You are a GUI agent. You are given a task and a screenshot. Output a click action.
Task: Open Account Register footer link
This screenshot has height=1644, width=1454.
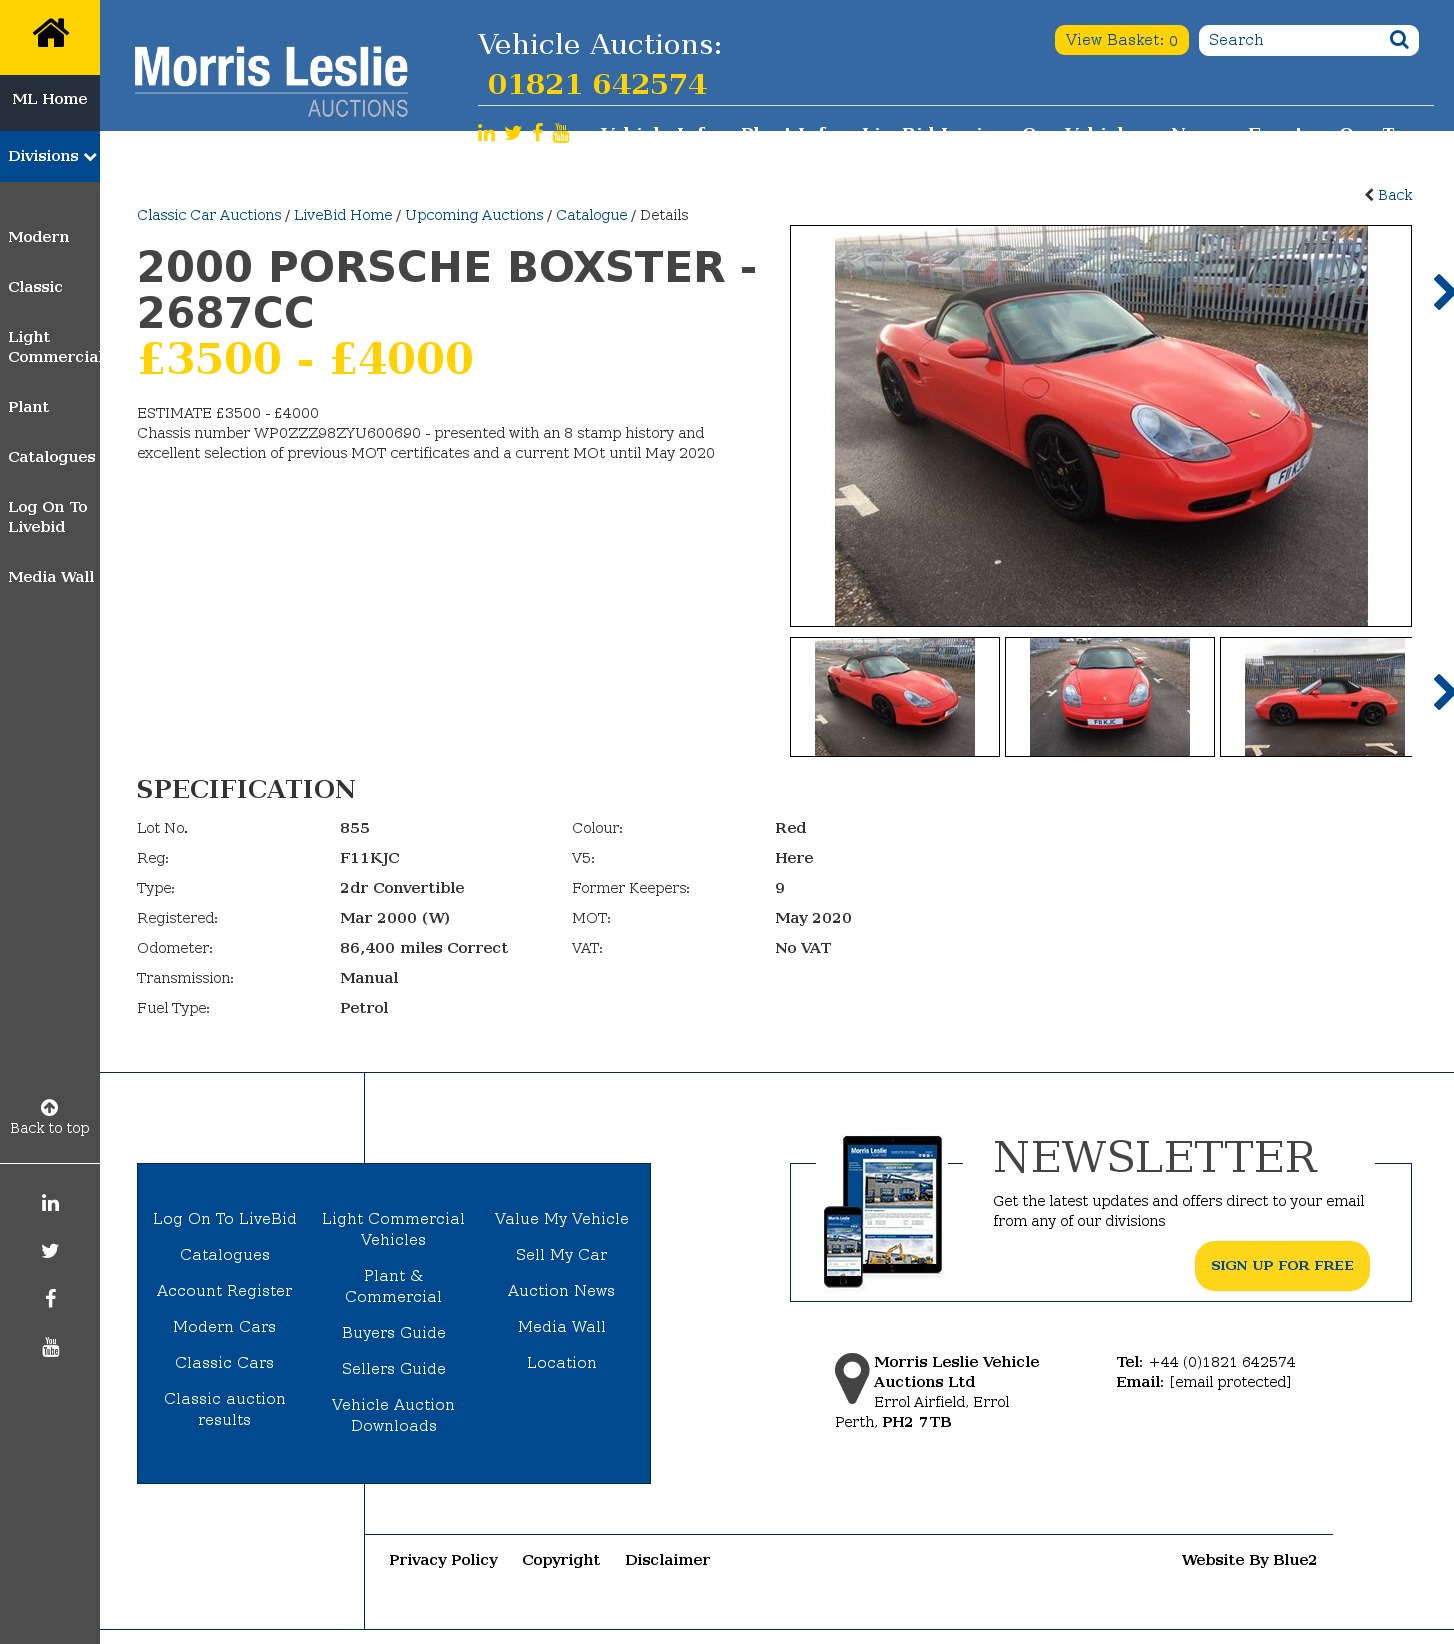(x=225, y=1291)
